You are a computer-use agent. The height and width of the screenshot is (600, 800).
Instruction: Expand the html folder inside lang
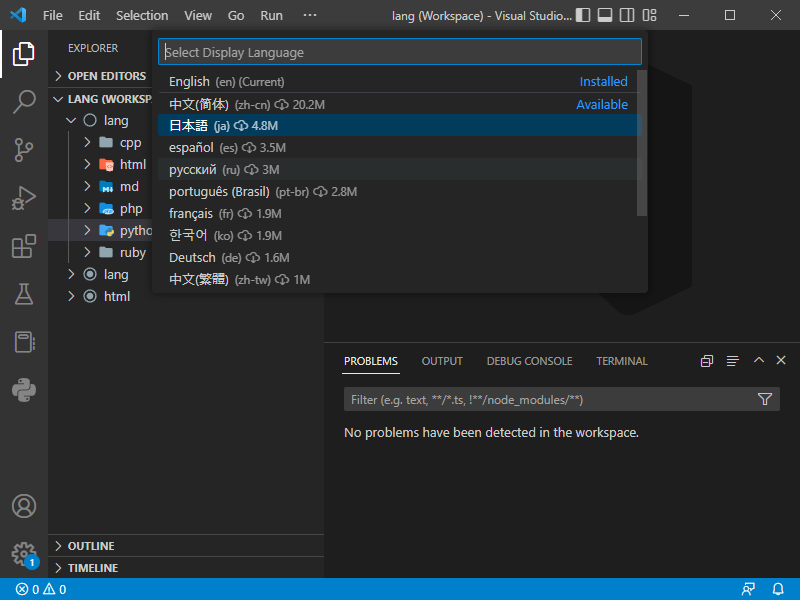101,164
